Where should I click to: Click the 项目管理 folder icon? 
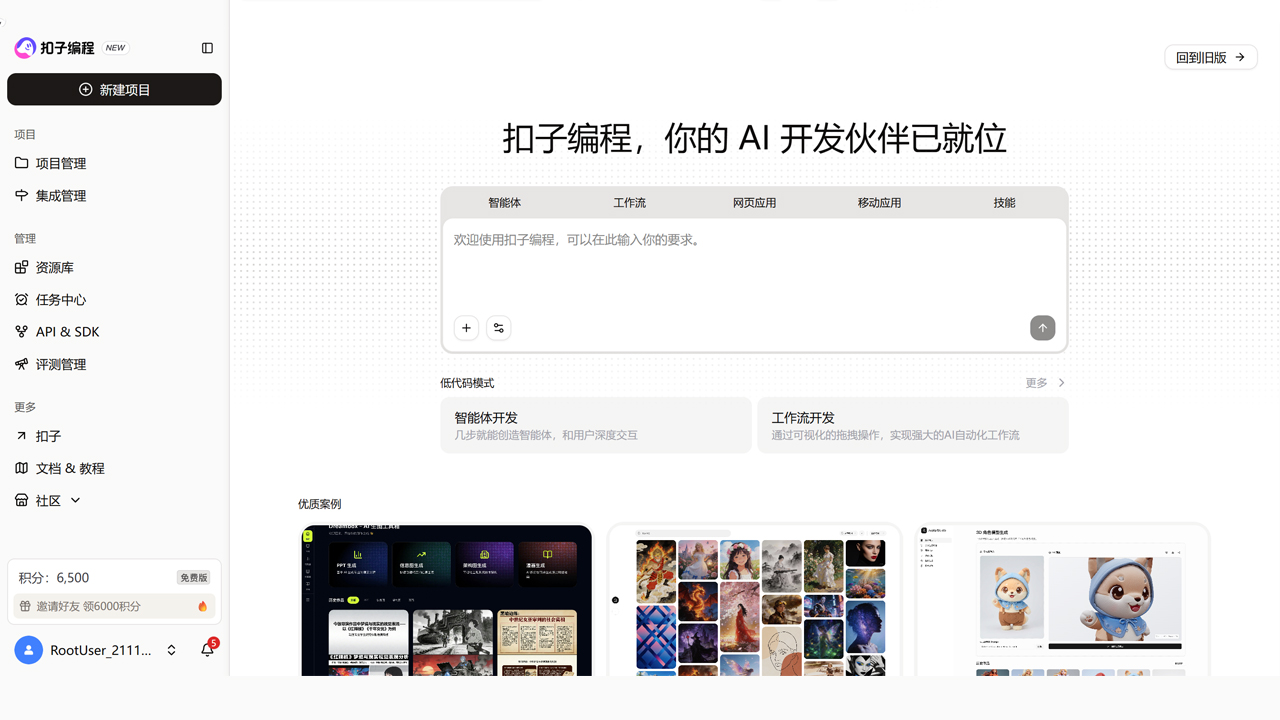click(x=22, y=163)
